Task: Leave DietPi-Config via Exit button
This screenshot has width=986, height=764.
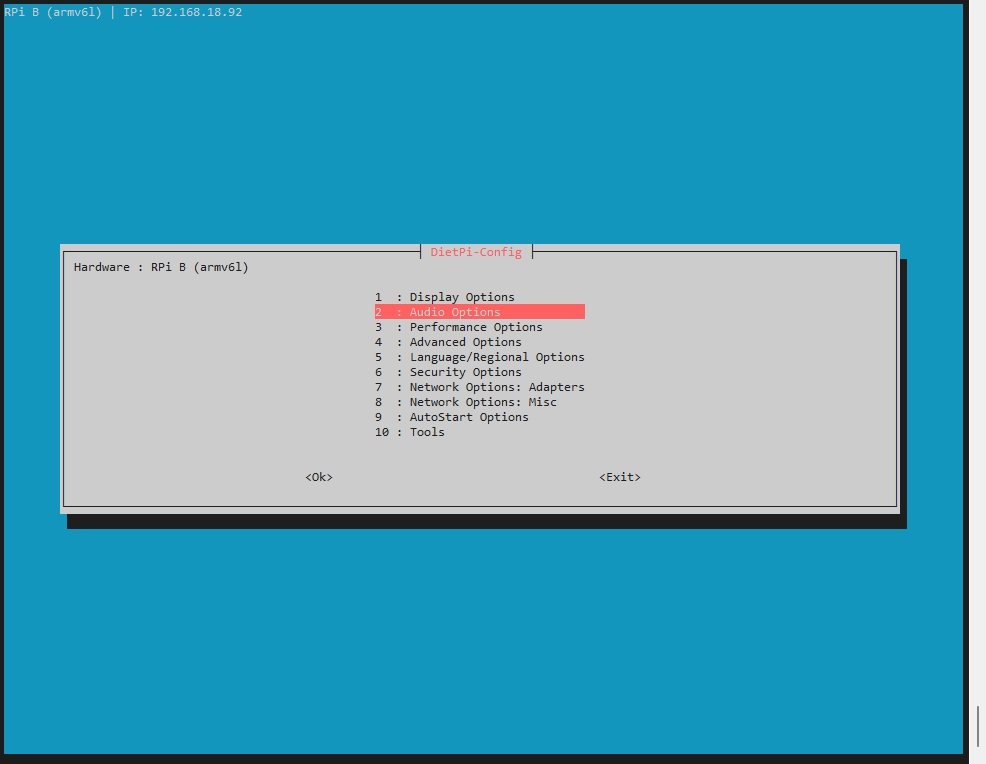Action: coord(620,477)
